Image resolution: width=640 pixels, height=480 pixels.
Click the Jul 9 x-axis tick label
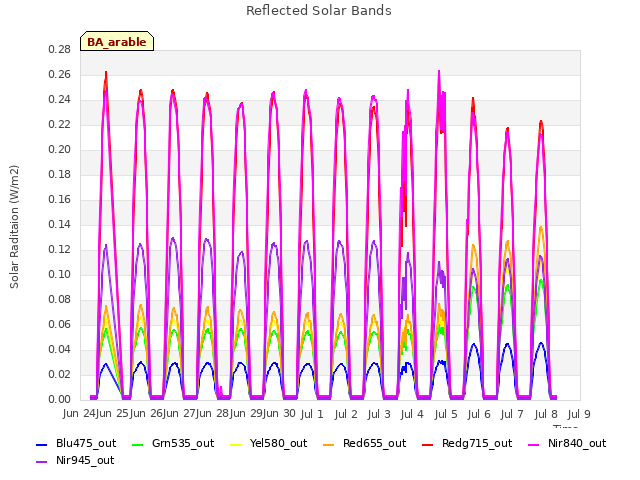579,414
